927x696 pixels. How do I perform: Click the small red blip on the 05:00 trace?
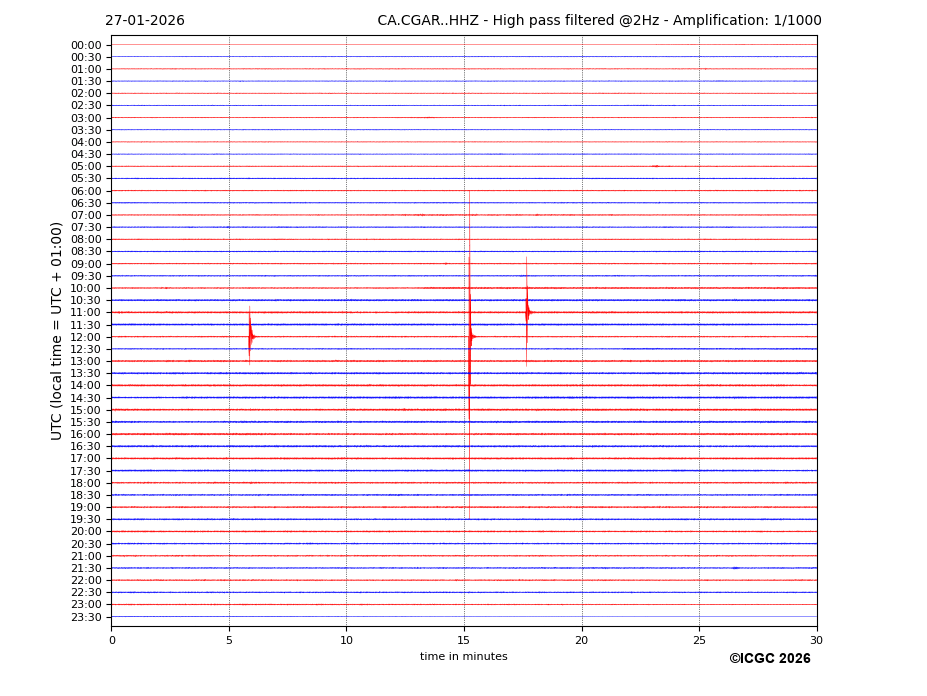pos(655,166)
